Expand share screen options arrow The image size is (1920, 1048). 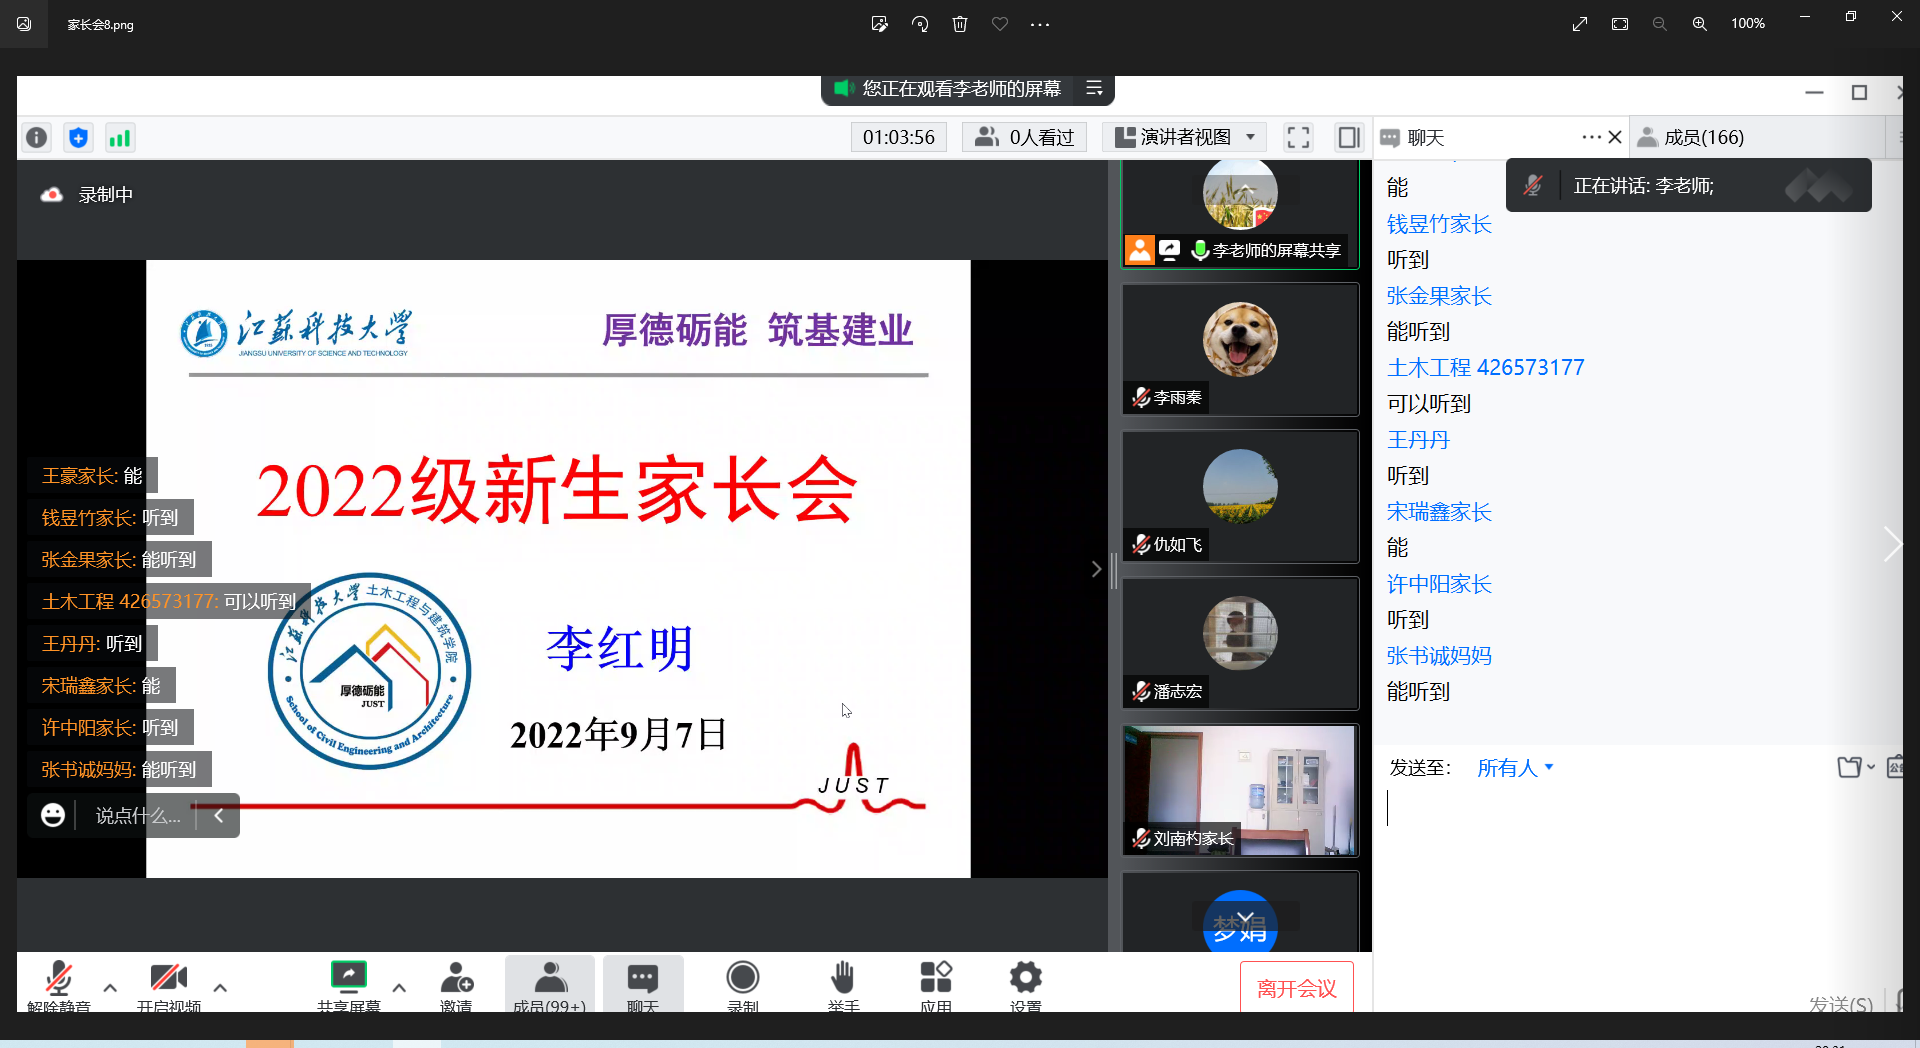click(399, 988)
